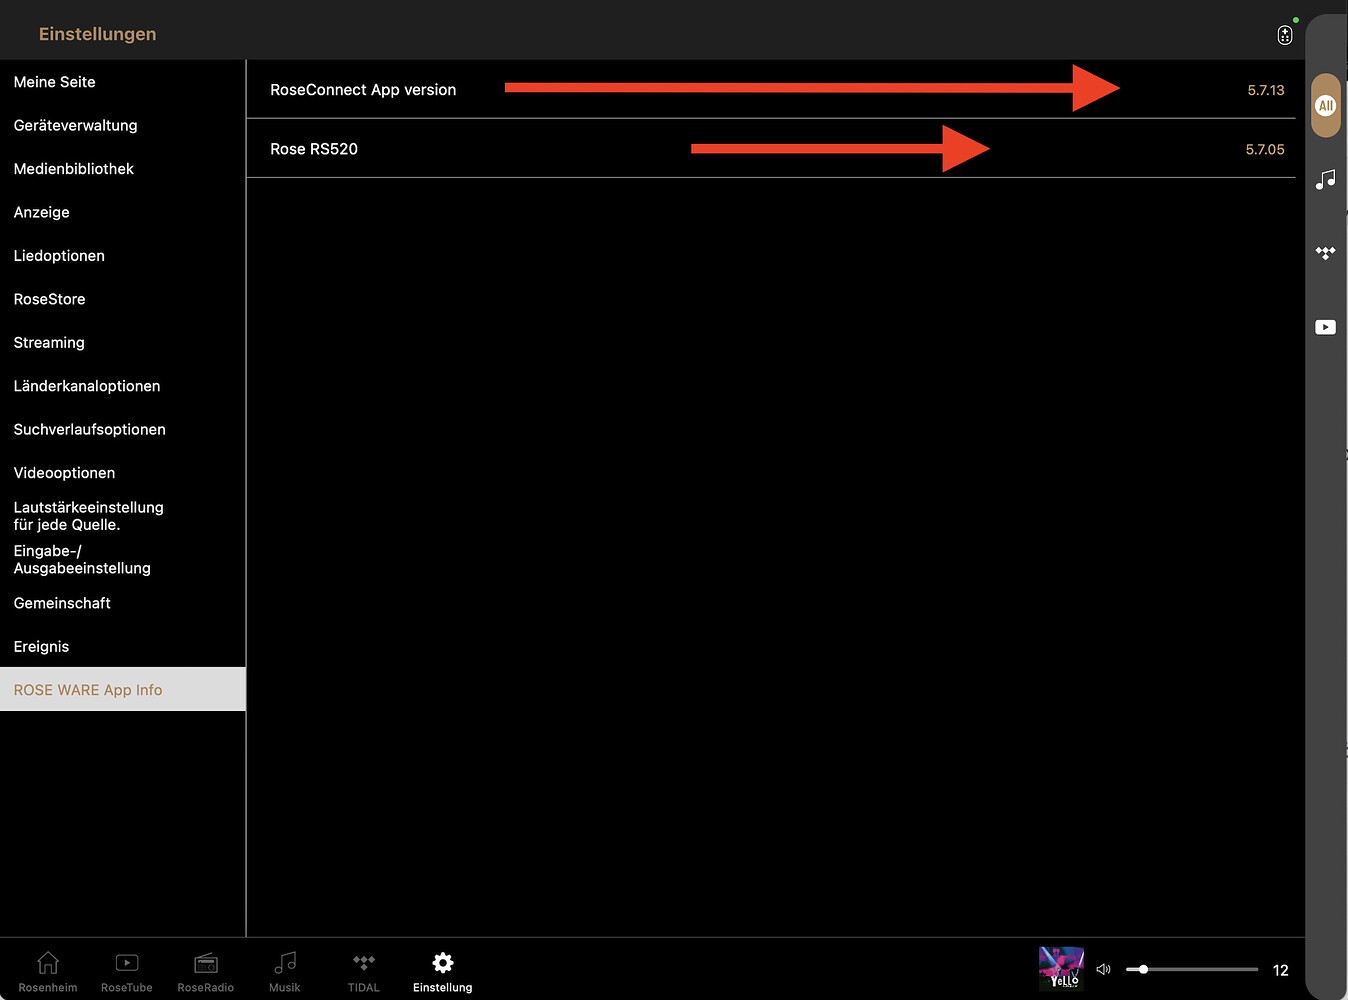1348x1000 pixels.
Task: Open TIDAL logo in side rail
Action: coord(1326,253)
